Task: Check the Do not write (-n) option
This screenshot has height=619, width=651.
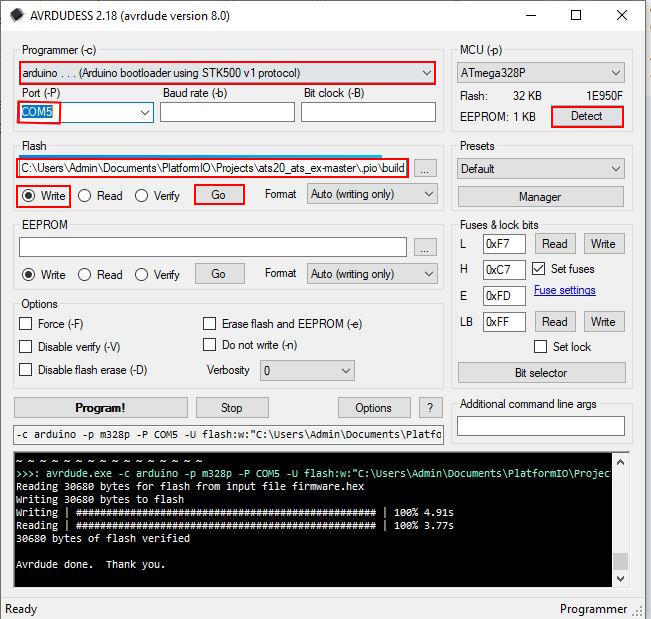Action: point(209,345)
